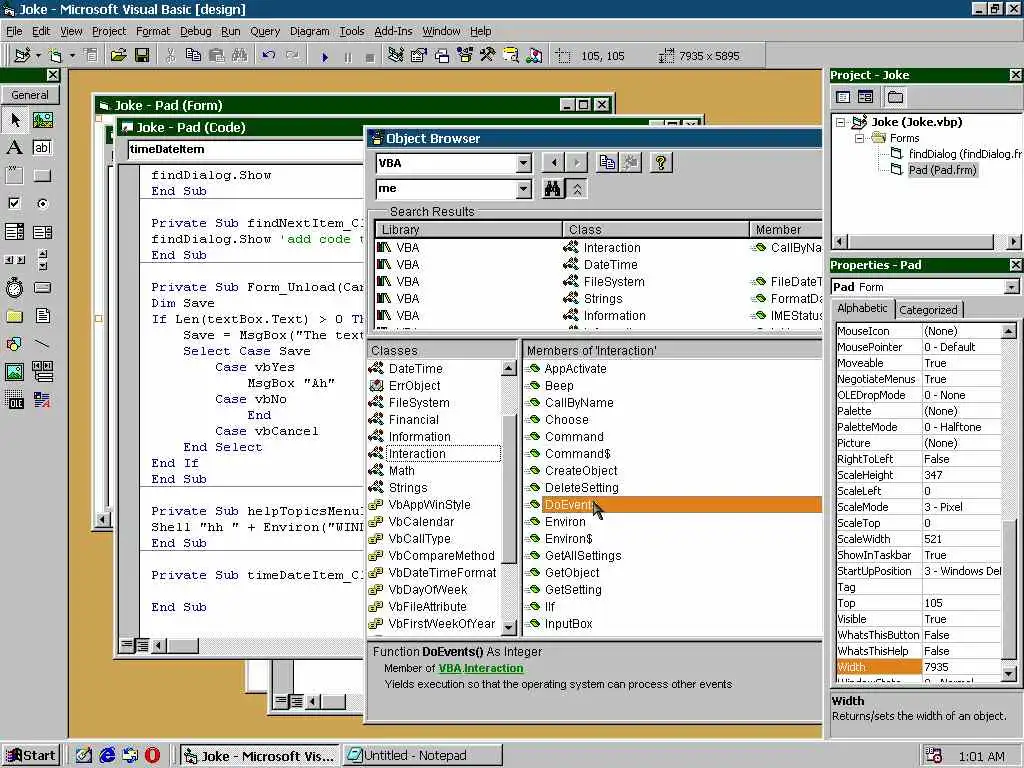Click the Class column header in Search Results
1024x768 pixels.
click(x=656, y=229)
